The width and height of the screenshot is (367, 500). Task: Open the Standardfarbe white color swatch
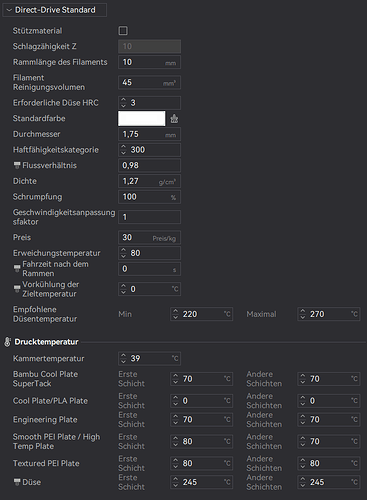(142, 119)
